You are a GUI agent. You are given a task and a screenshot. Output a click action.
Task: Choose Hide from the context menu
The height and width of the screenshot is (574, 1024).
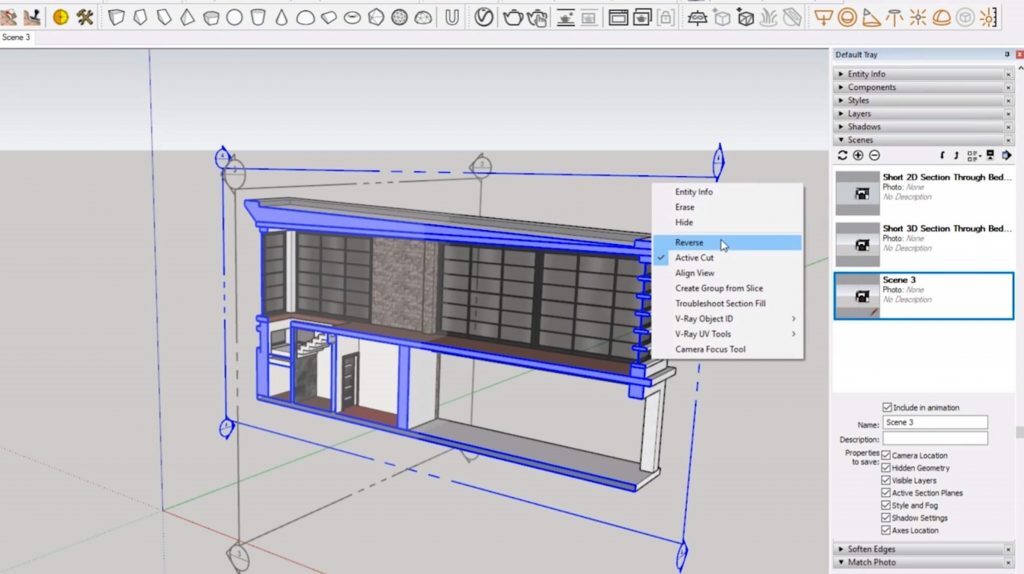pyautogui.click(x=728, y=222)
